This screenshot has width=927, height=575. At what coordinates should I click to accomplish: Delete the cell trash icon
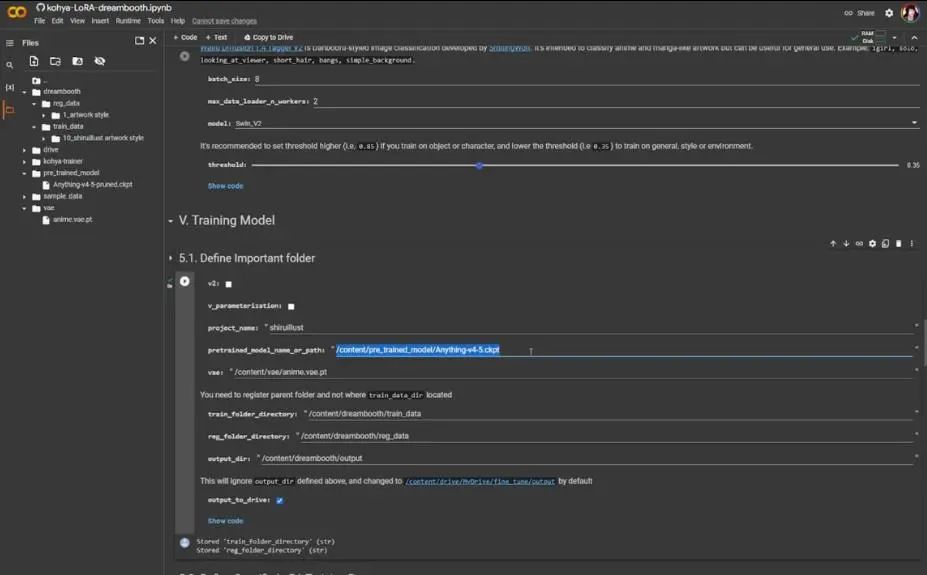click(899, 243)
